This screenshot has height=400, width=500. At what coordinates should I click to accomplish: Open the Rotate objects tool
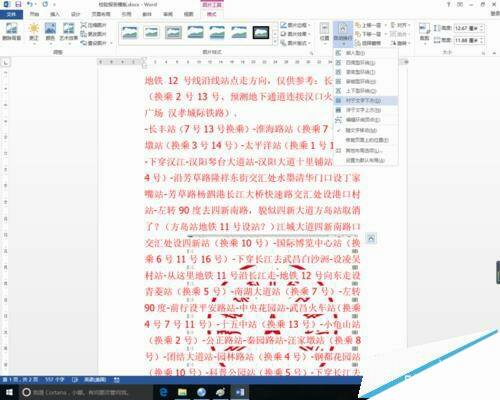(x=399, y=43)
